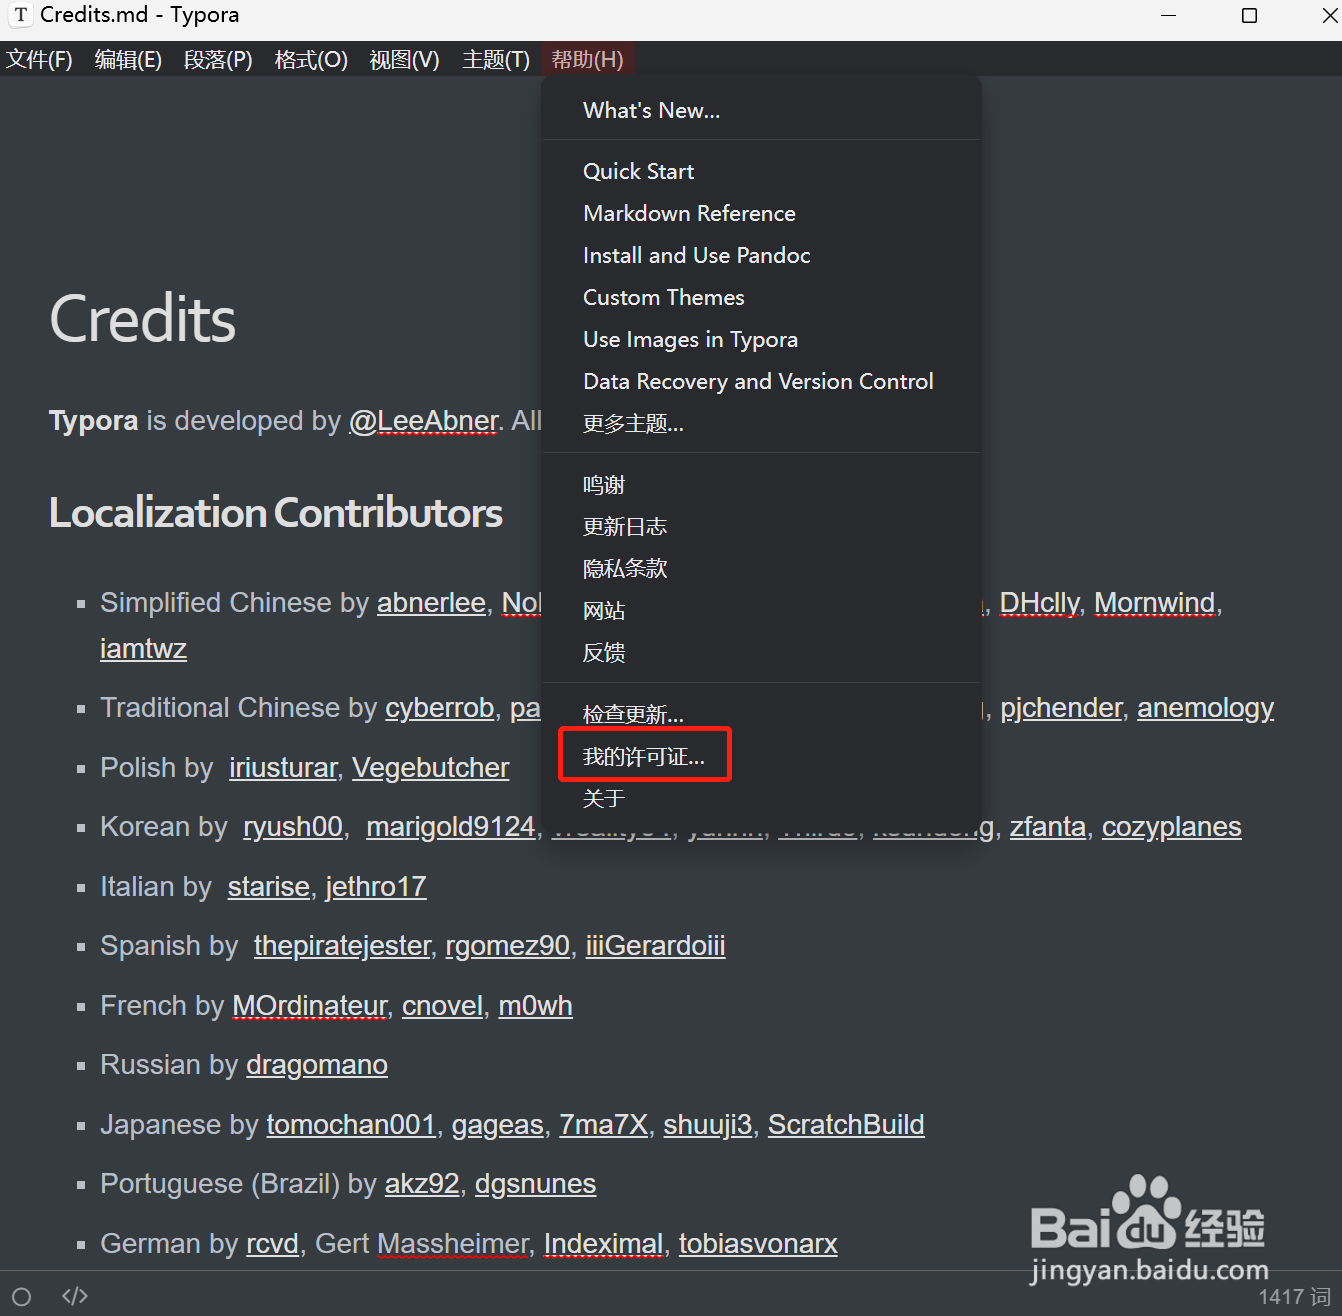Open the ryush00 contributor link
1342x1316 pixels.
[293, 827]
